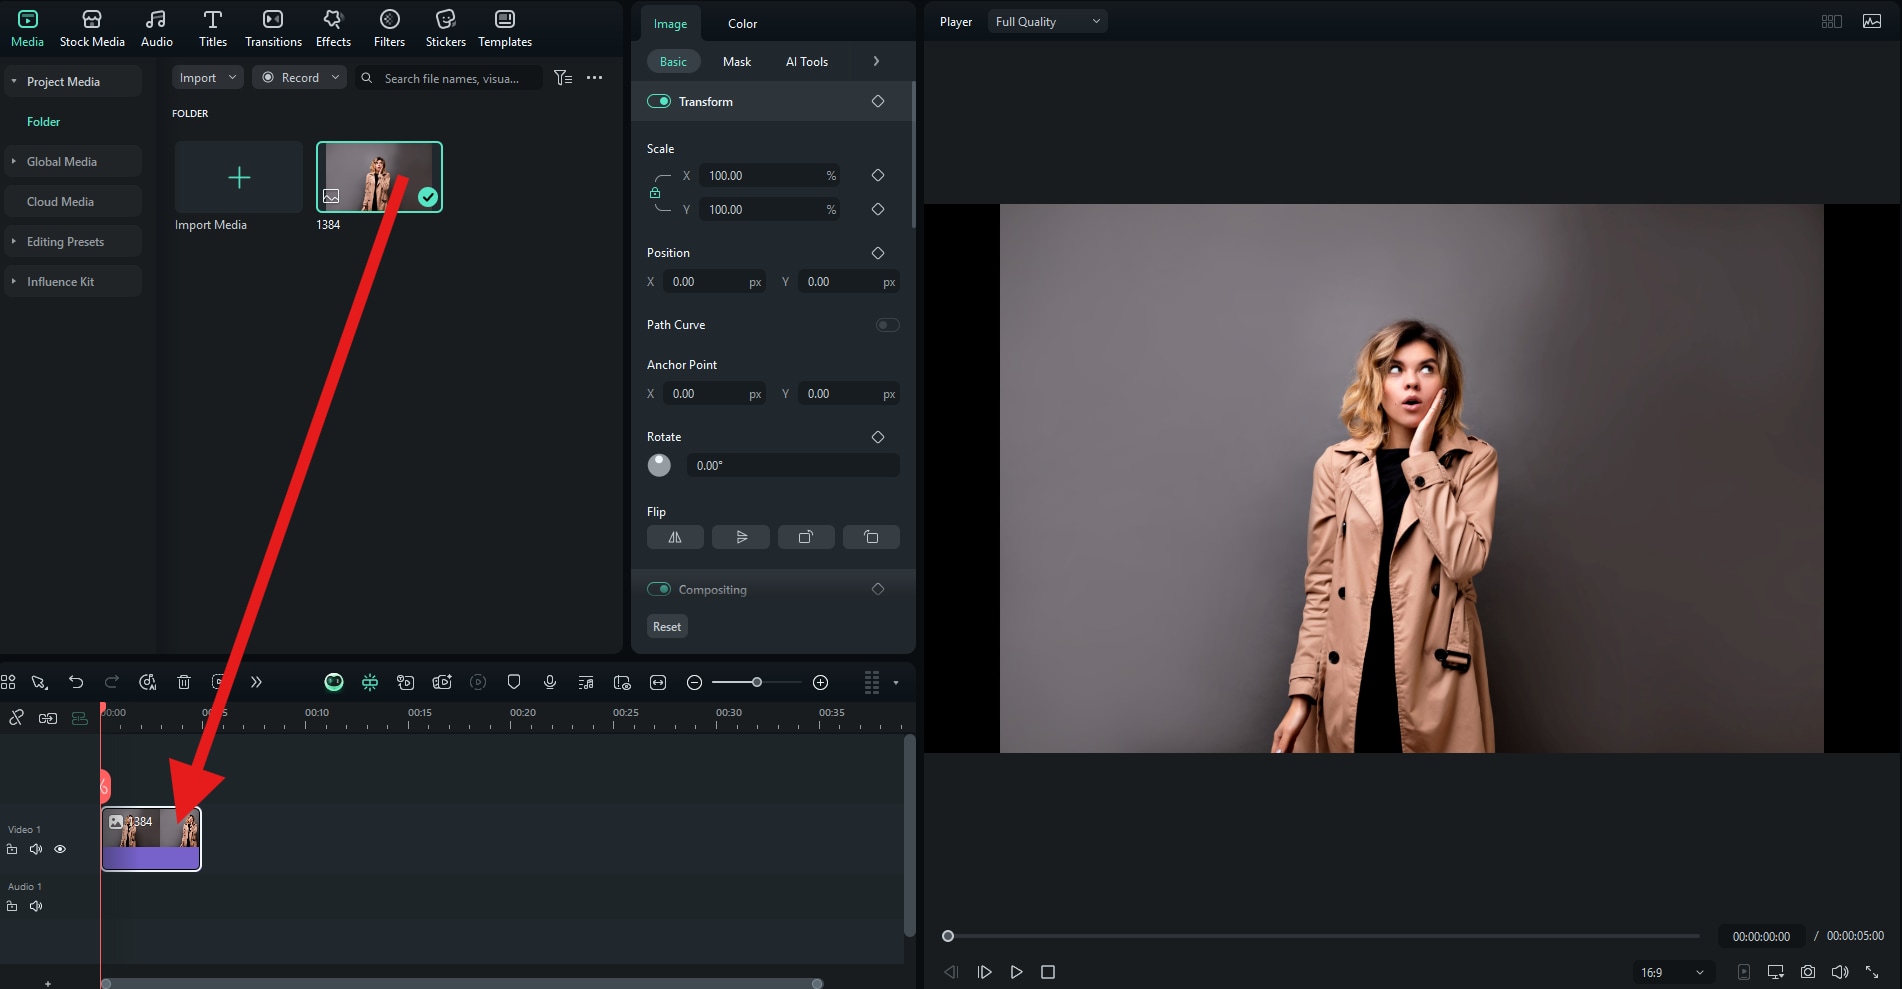Enable the Path Curve switch
Viewport: 1902px width, 989px height.
click(x=887, y=325)
